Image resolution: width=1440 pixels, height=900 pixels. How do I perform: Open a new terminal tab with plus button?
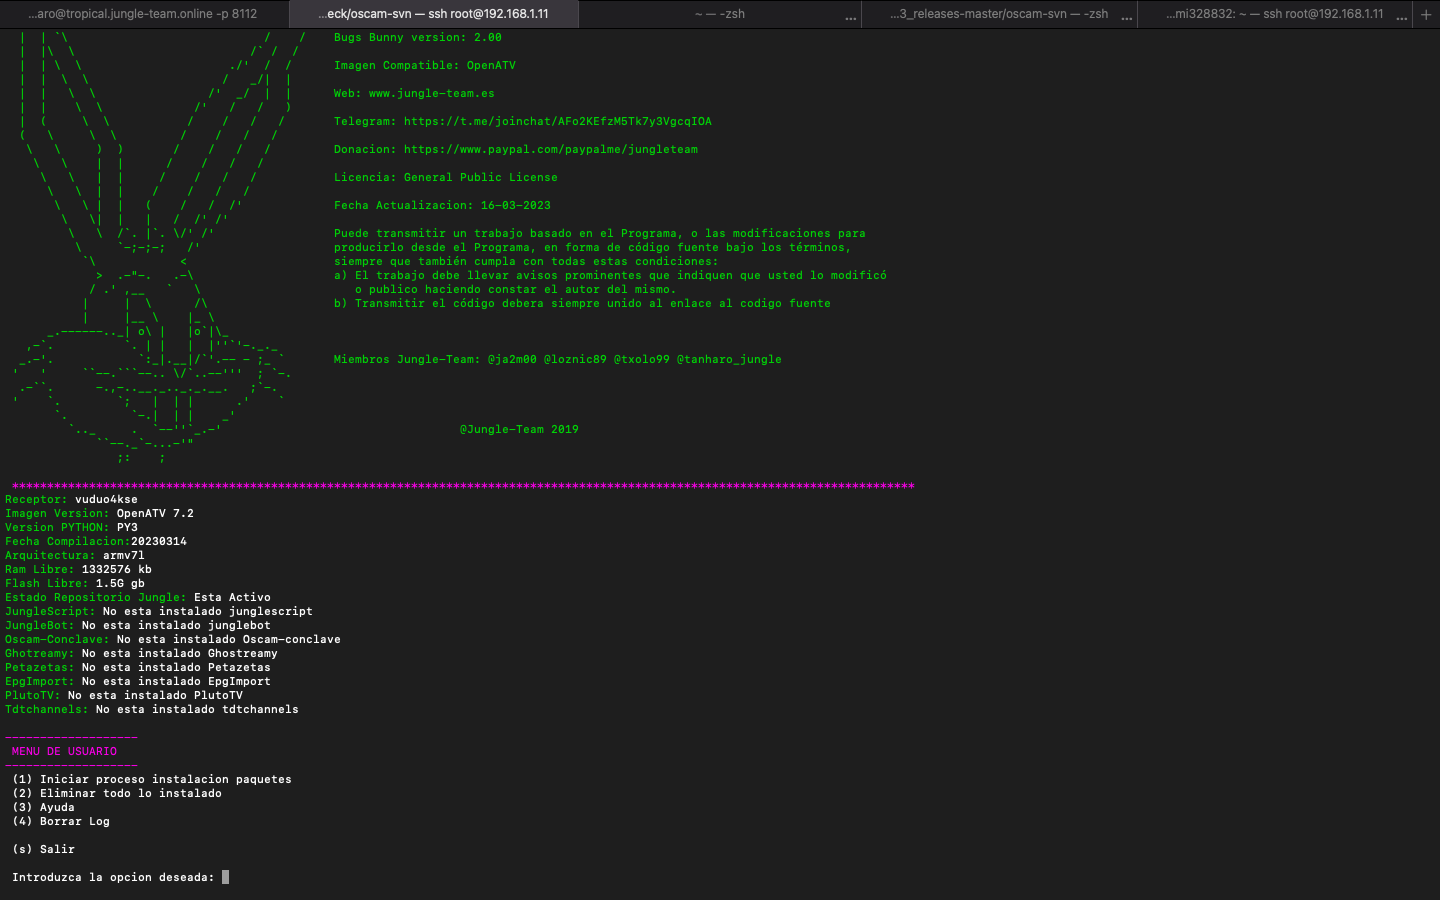click(x=1426, y=14)
